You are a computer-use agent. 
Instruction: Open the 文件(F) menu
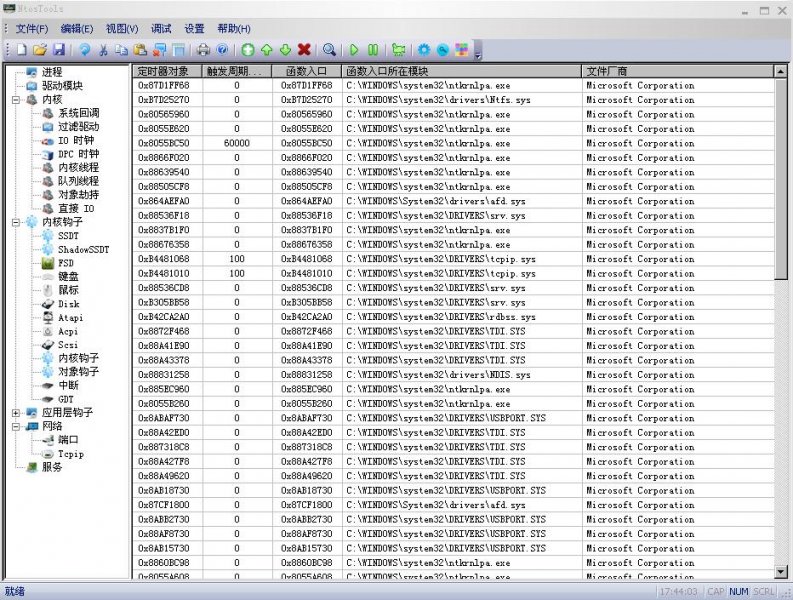(32, 29)
